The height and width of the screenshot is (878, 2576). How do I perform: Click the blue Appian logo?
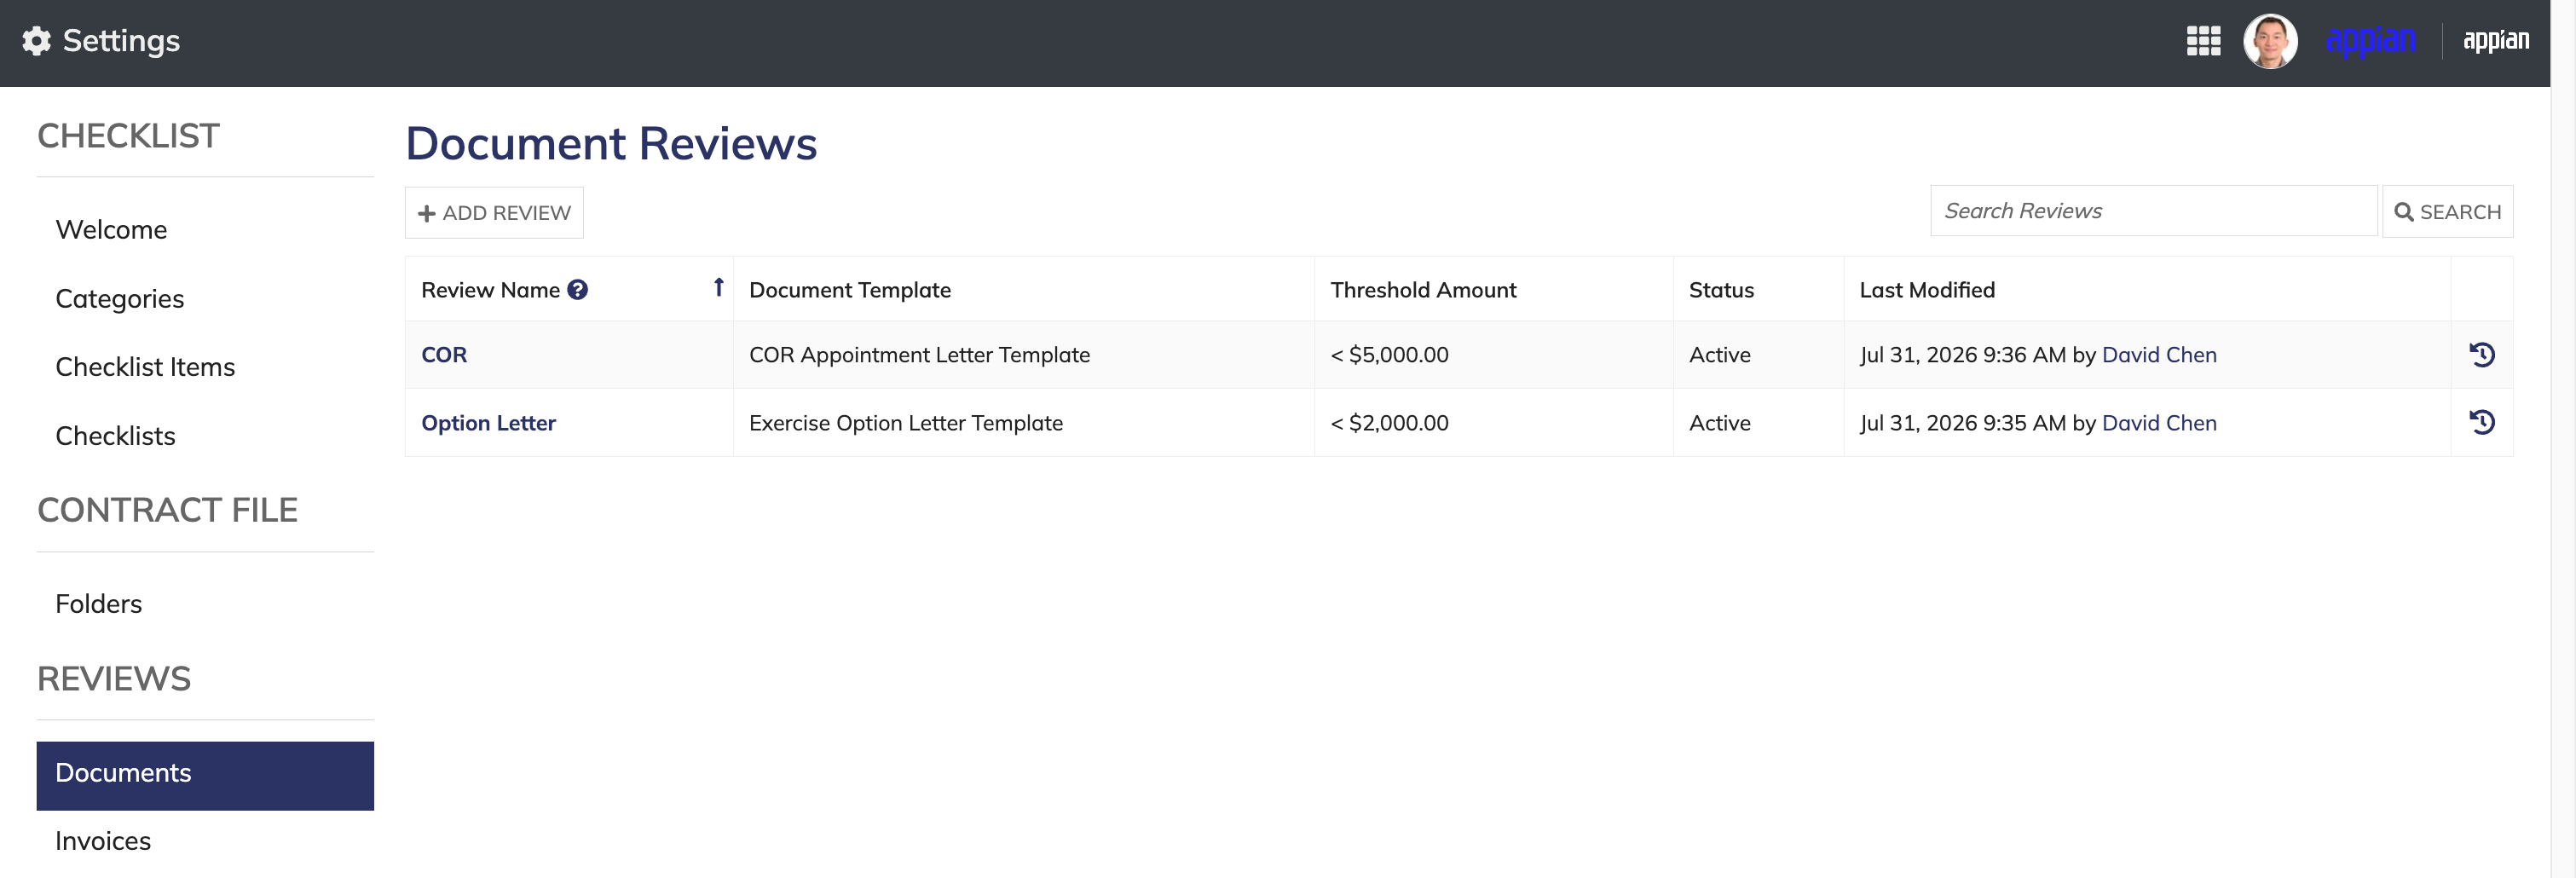[x=2370, y=41]
